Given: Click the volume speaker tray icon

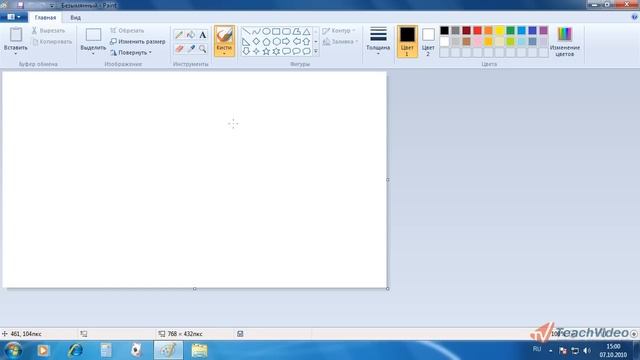Looking at the screenshot, I should 587,351.
